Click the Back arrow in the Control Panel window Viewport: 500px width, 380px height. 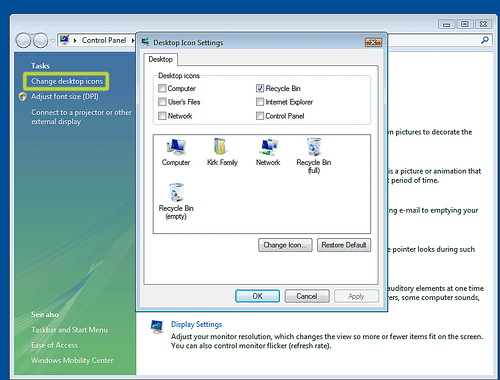click(x=23, y=41)
